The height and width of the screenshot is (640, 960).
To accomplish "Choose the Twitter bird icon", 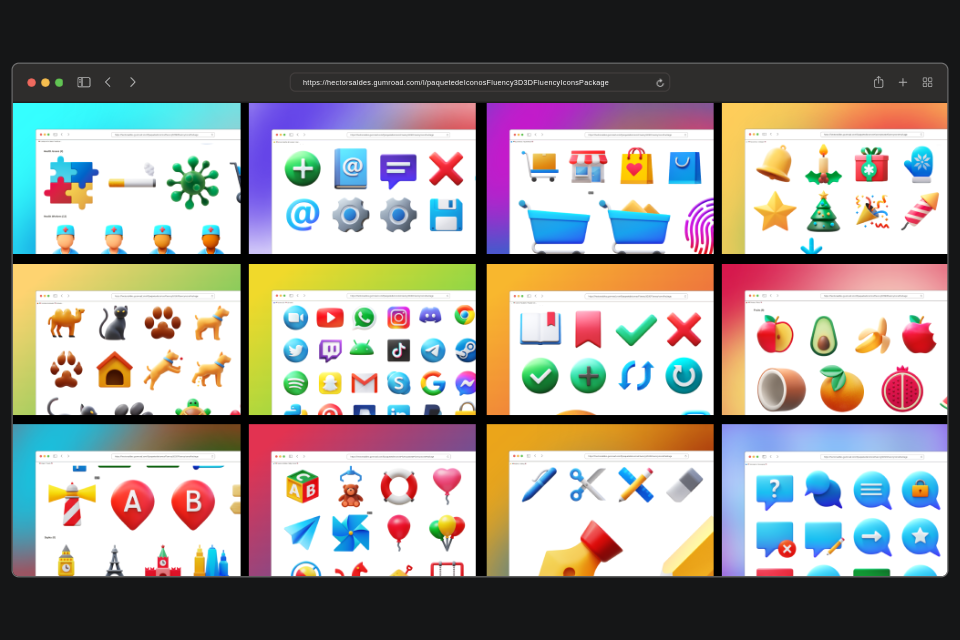I will coord(296,350).
